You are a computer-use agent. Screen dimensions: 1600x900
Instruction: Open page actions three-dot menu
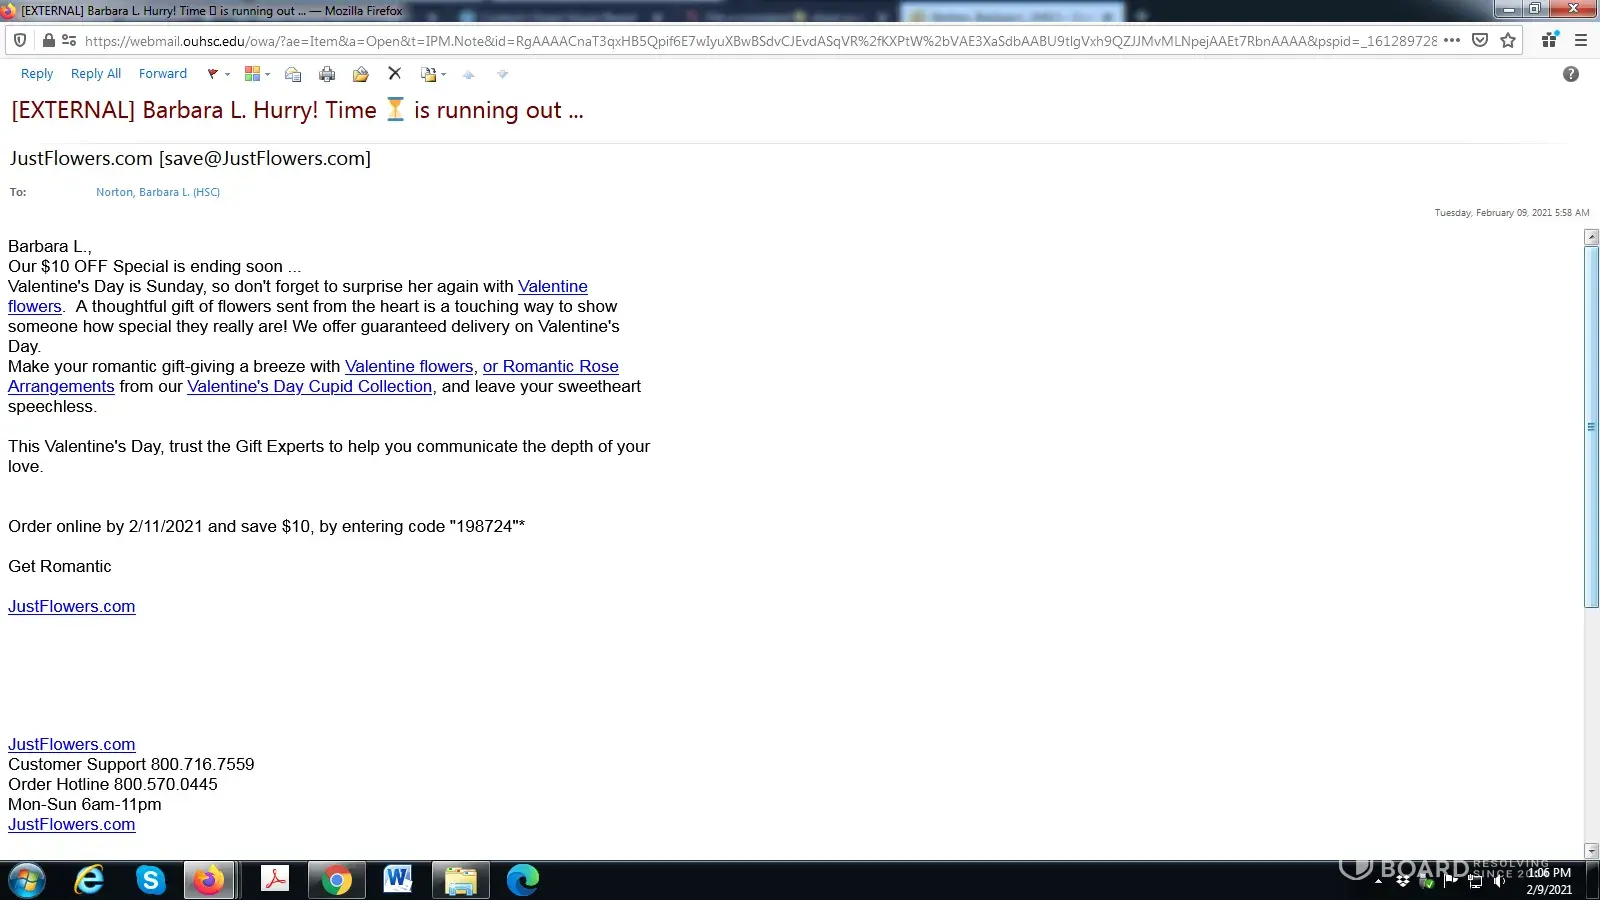1452,41
